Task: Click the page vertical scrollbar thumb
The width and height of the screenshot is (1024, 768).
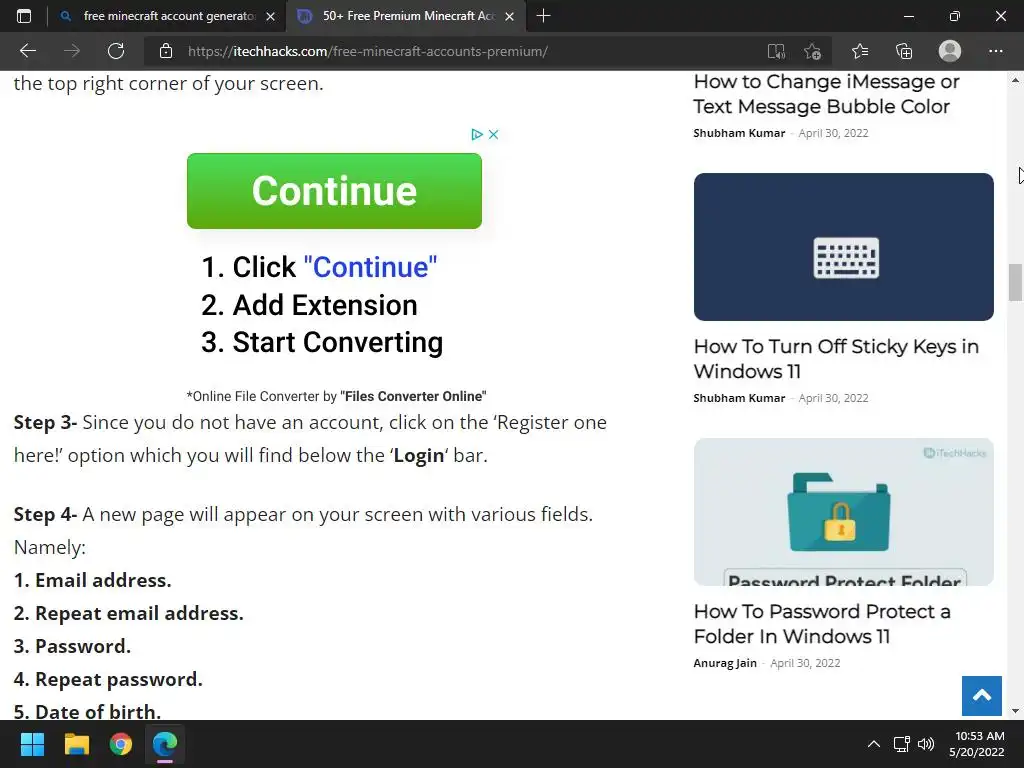Action: 1015,282
